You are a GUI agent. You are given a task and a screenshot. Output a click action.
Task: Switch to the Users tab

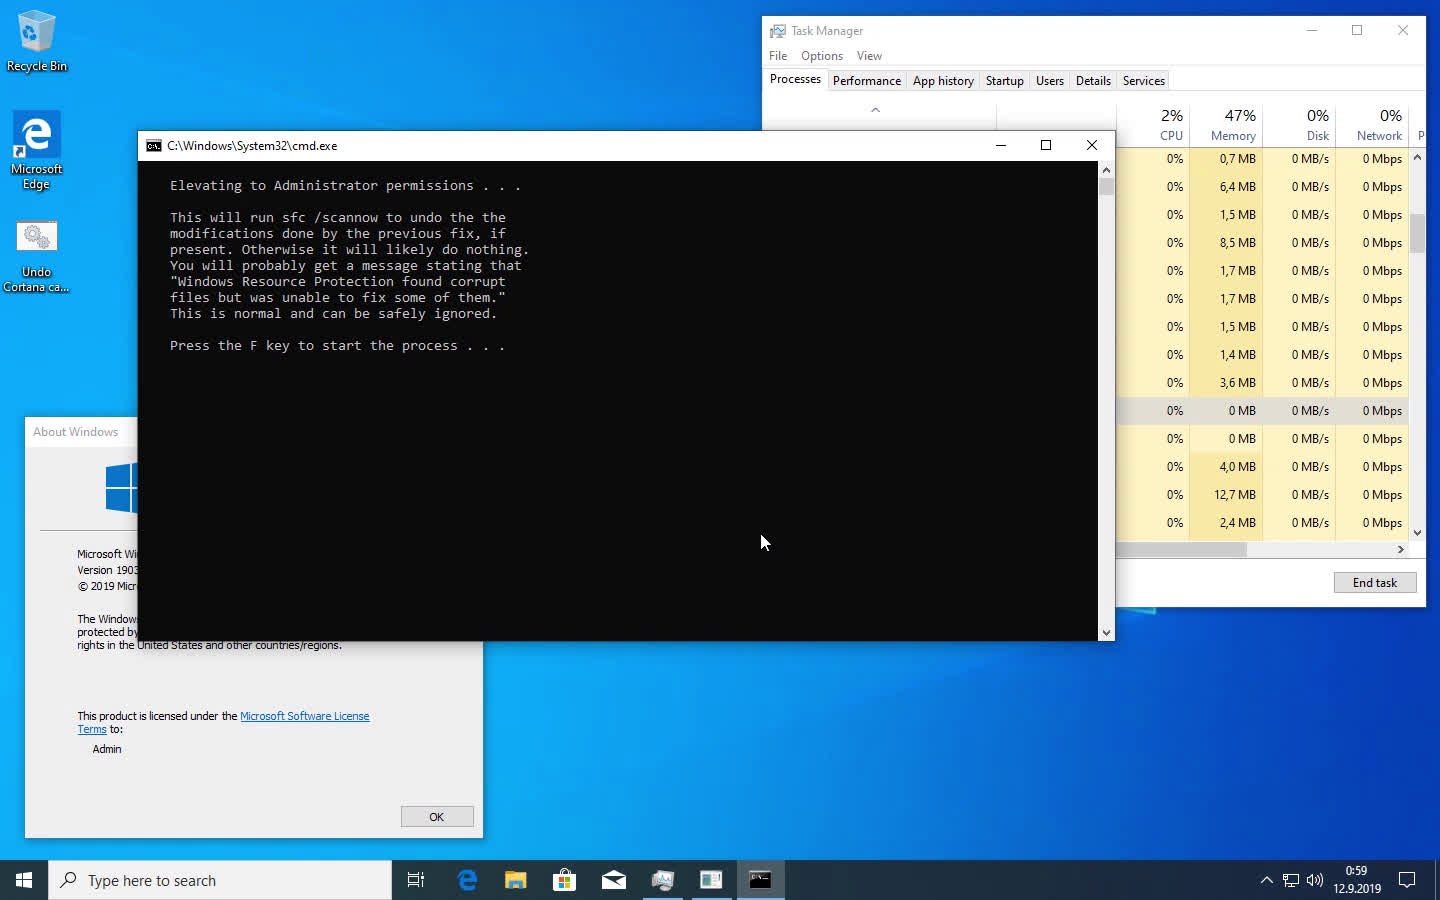pyautogui.click(x=1050, y=81)
